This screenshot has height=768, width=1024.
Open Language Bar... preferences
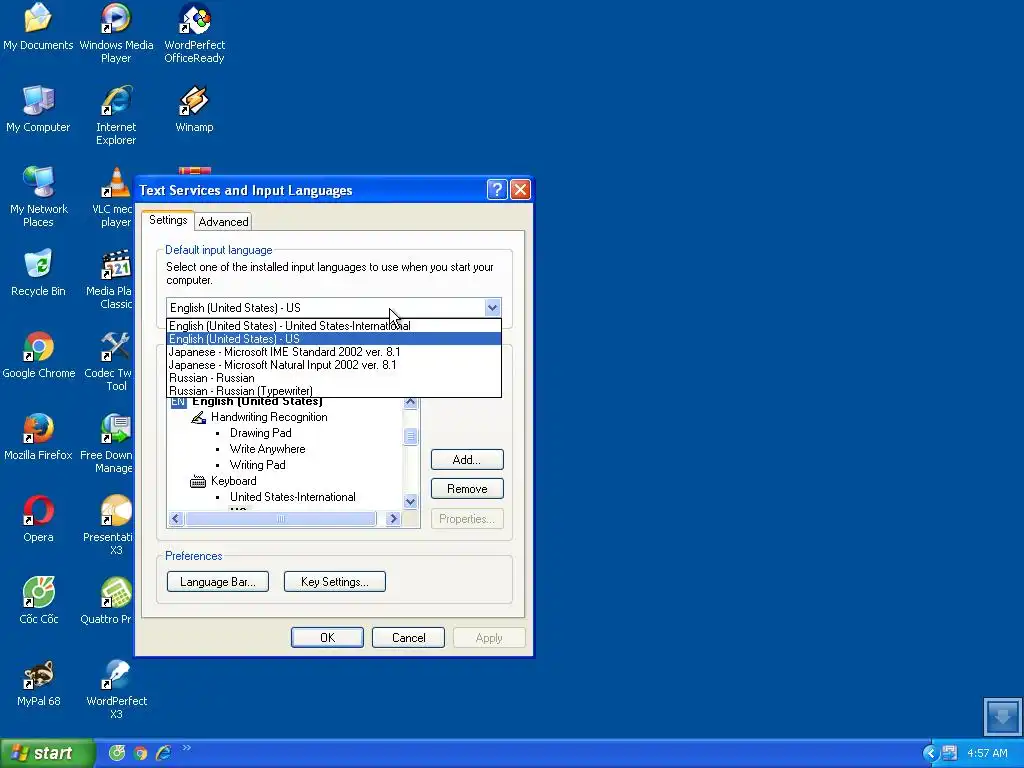(x=217, y=581)
